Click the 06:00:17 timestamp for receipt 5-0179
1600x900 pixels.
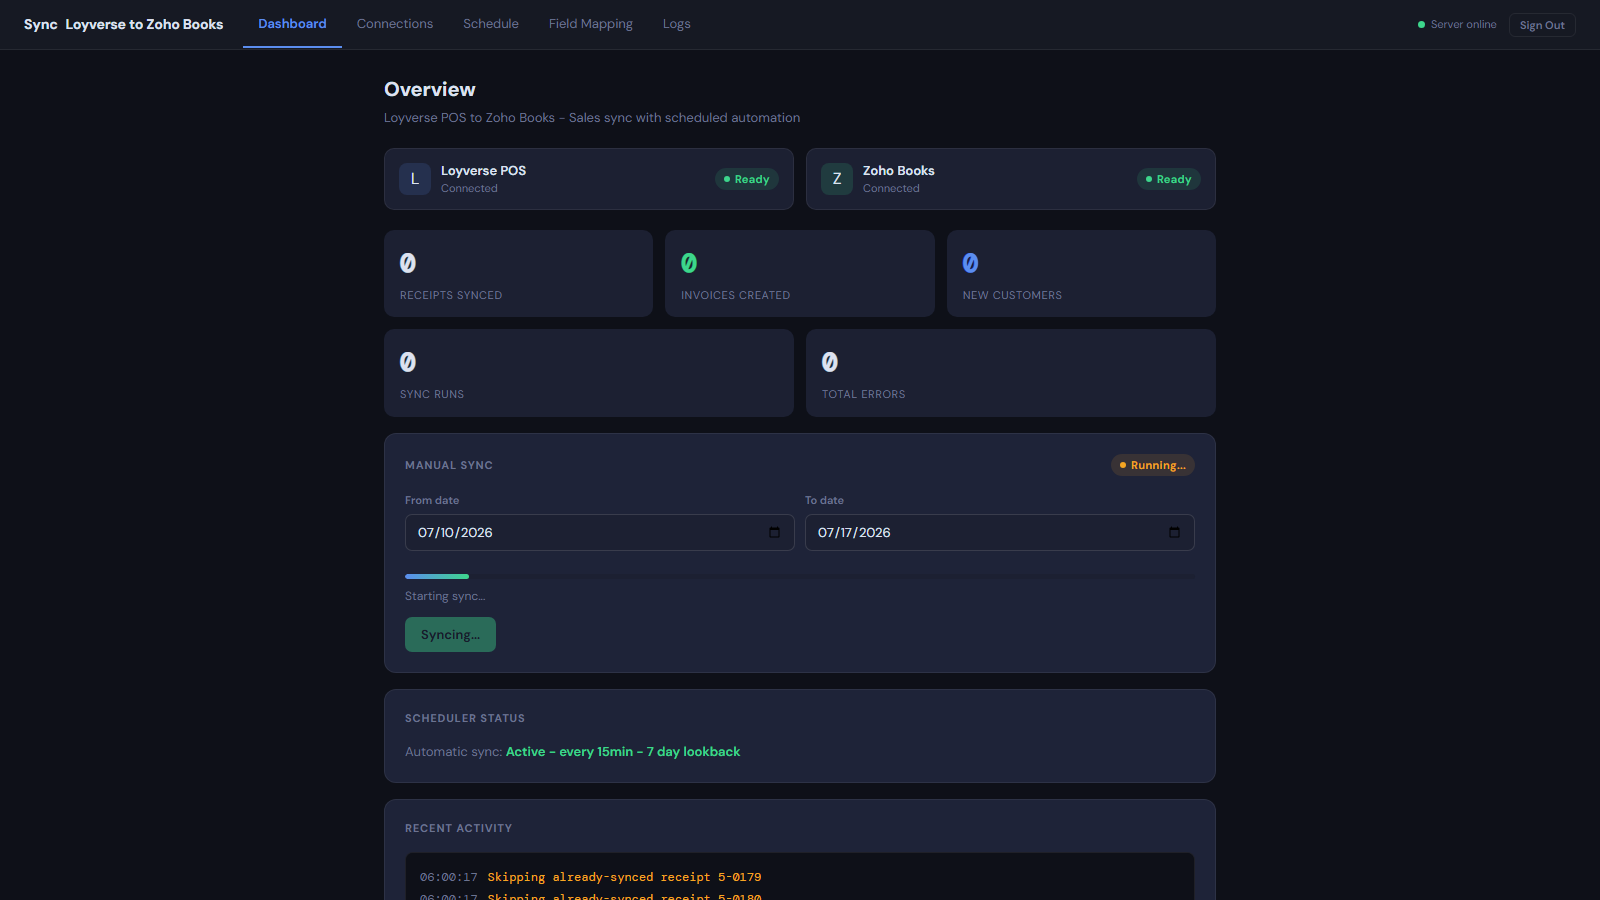449,877
